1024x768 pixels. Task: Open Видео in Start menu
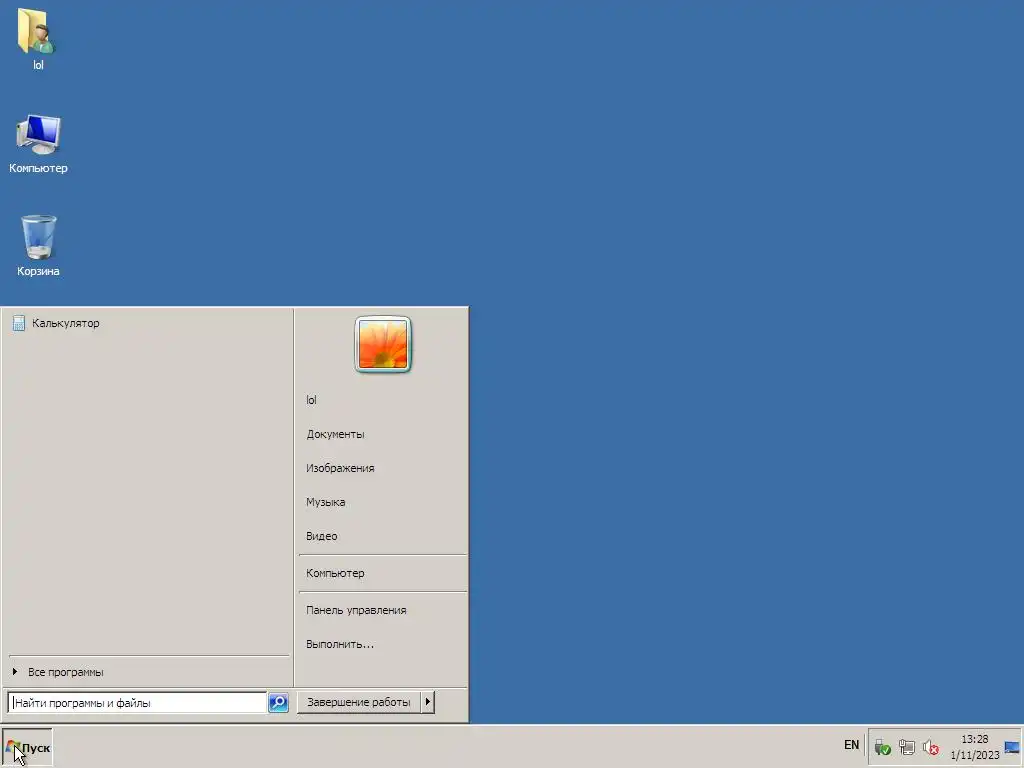383,536
